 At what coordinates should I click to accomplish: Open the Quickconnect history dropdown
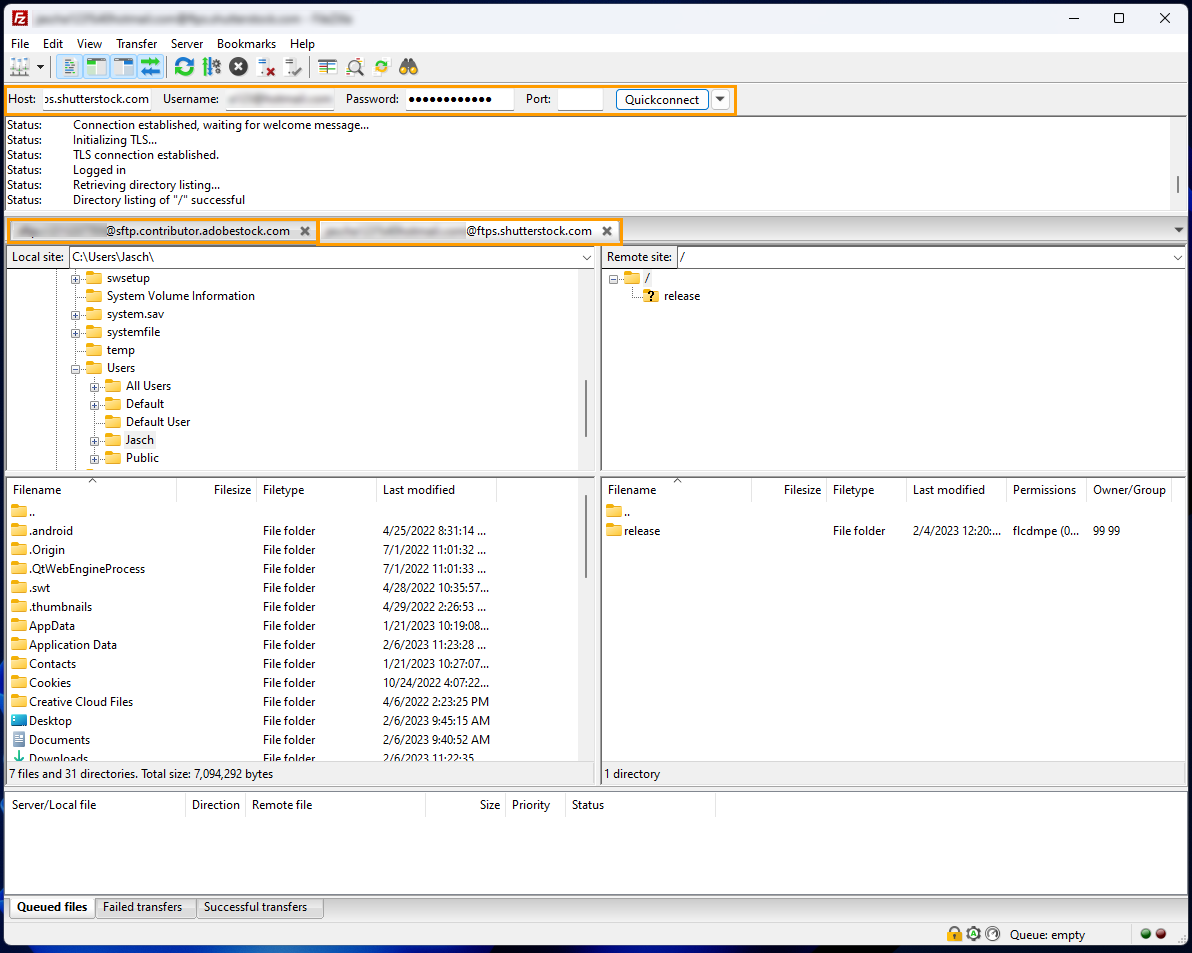tap(720, 100)
